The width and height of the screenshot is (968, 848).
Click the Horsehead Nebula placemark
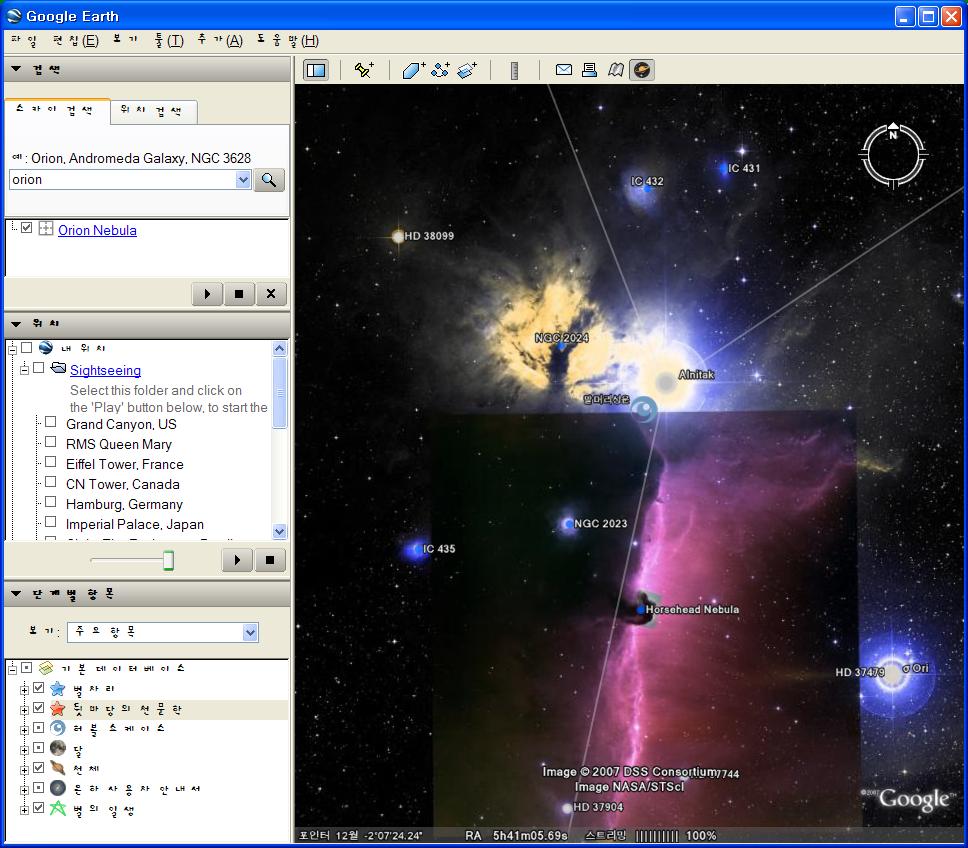pos(641,609)
